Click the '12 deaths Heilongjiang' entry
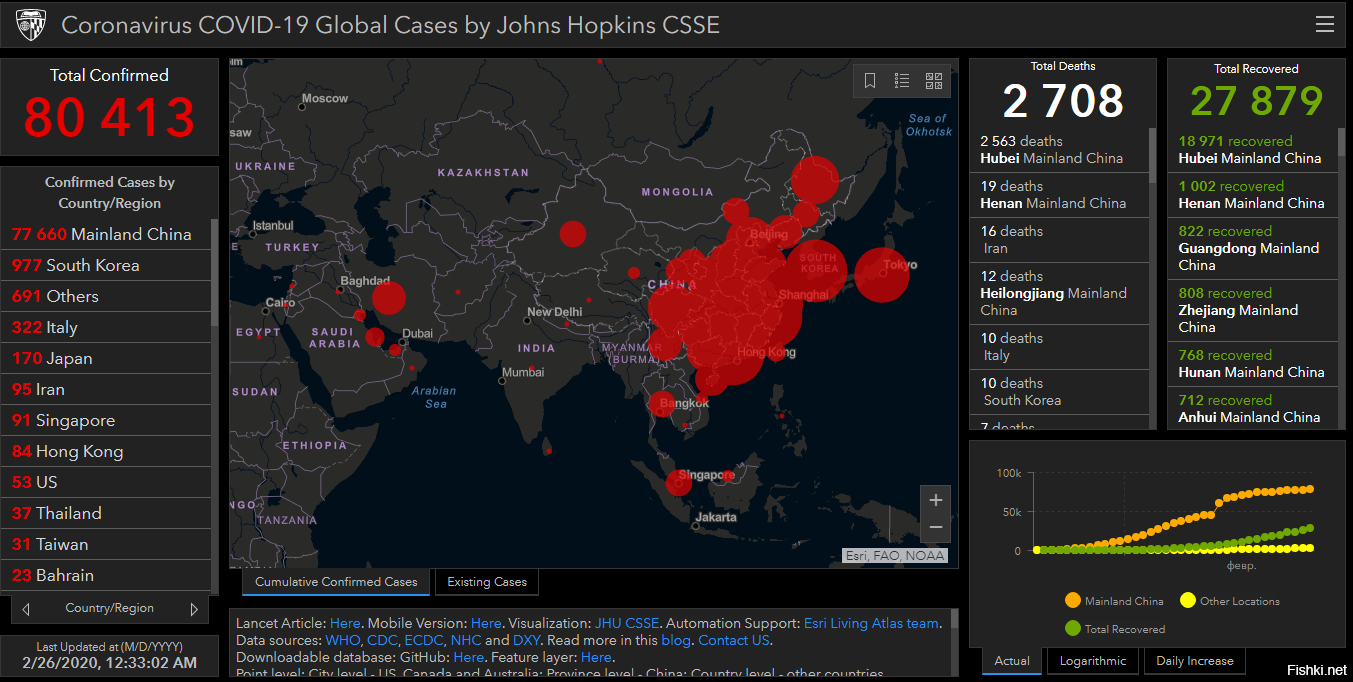Viewport: 1353px width, 682px height. coord(1059,293)
